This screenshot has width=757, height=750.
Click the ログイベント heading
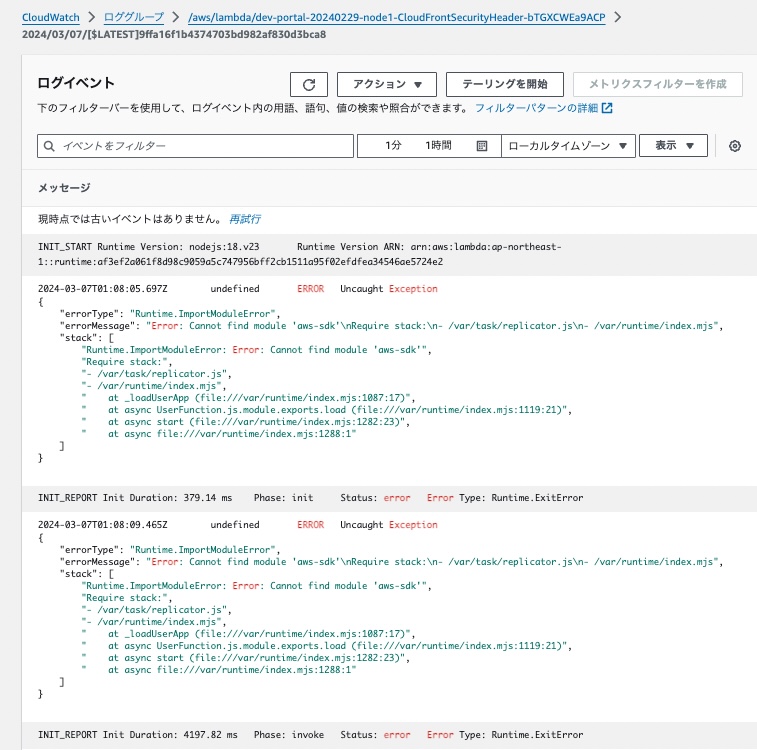(x=76, y=83)
